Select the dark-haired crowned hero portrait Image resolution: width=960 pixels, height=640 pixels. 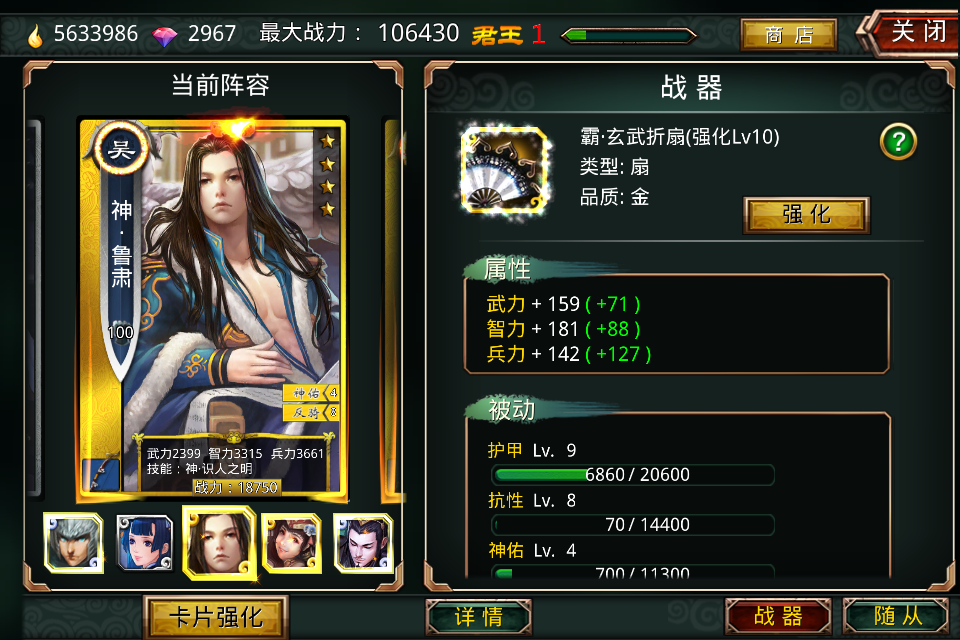pyautogui.click(x=363, y=543)
